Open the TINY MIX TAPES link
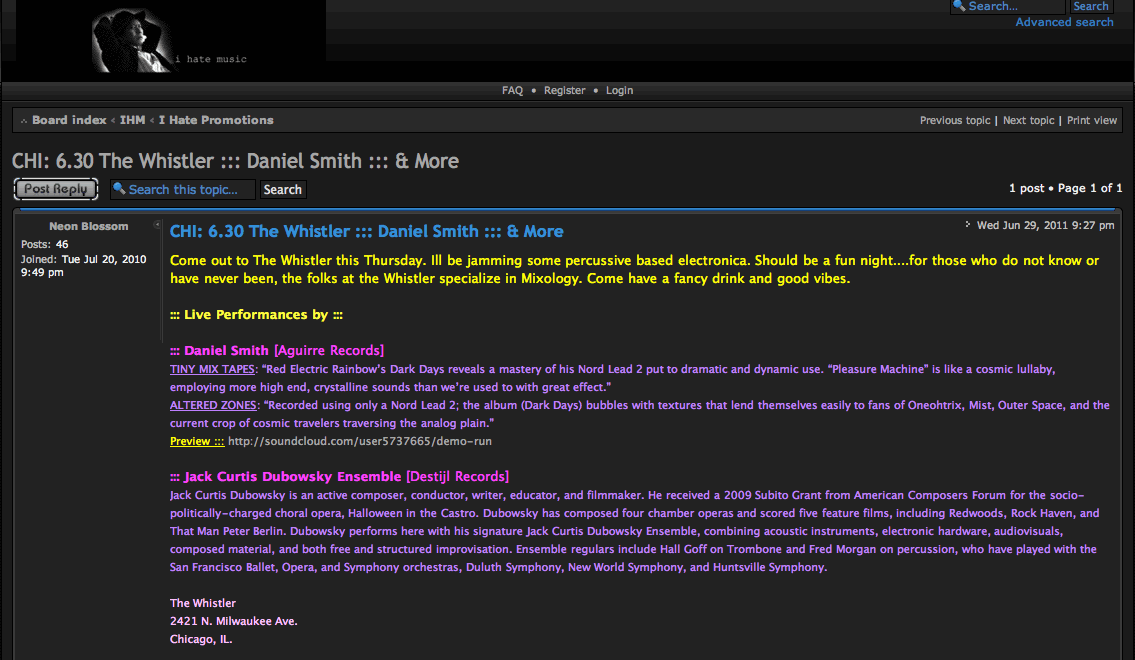Screen dimensions: 1135x660 pyautogui.click(x=212, y=369)
